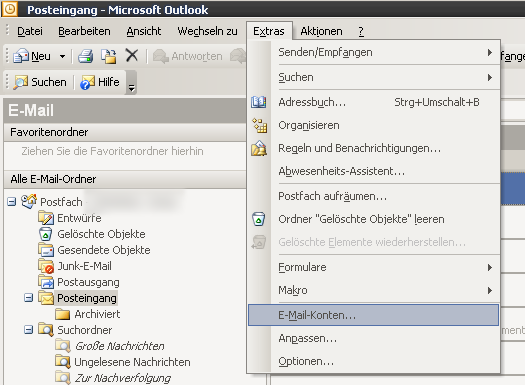Click the E-Mail pane title

(x=31, y=110)
